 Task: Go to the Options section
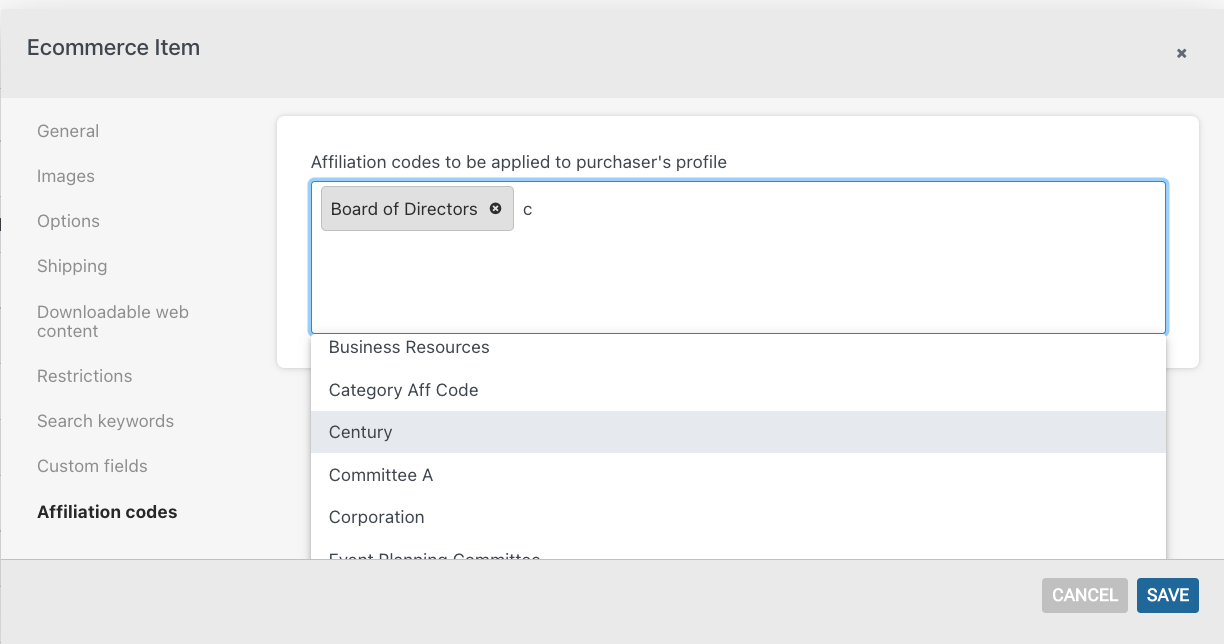pos(68,221)
